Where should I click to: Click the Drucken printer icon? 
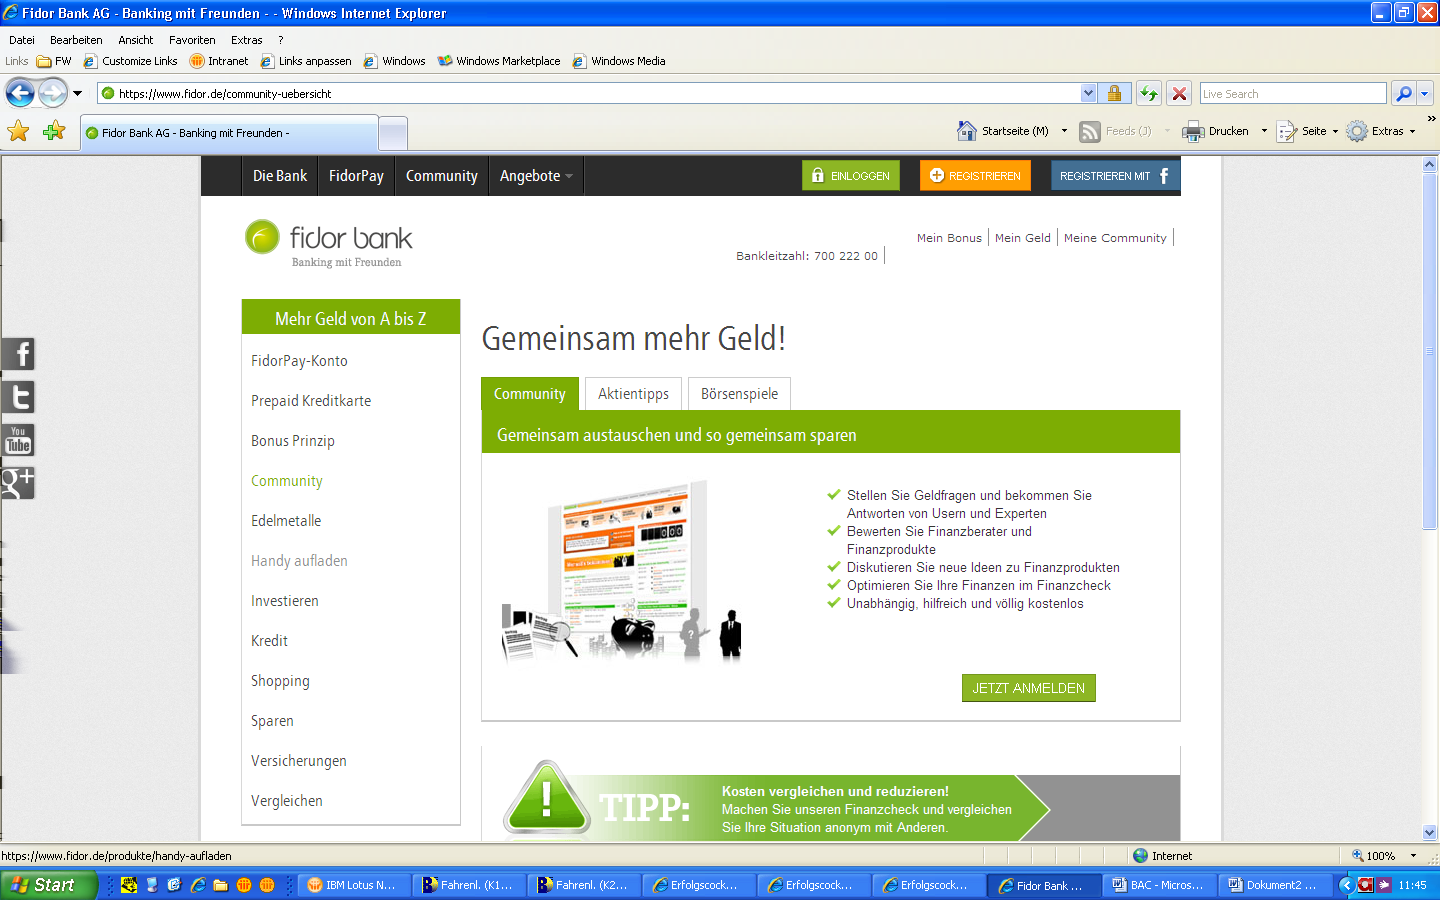coord(1193,131)
